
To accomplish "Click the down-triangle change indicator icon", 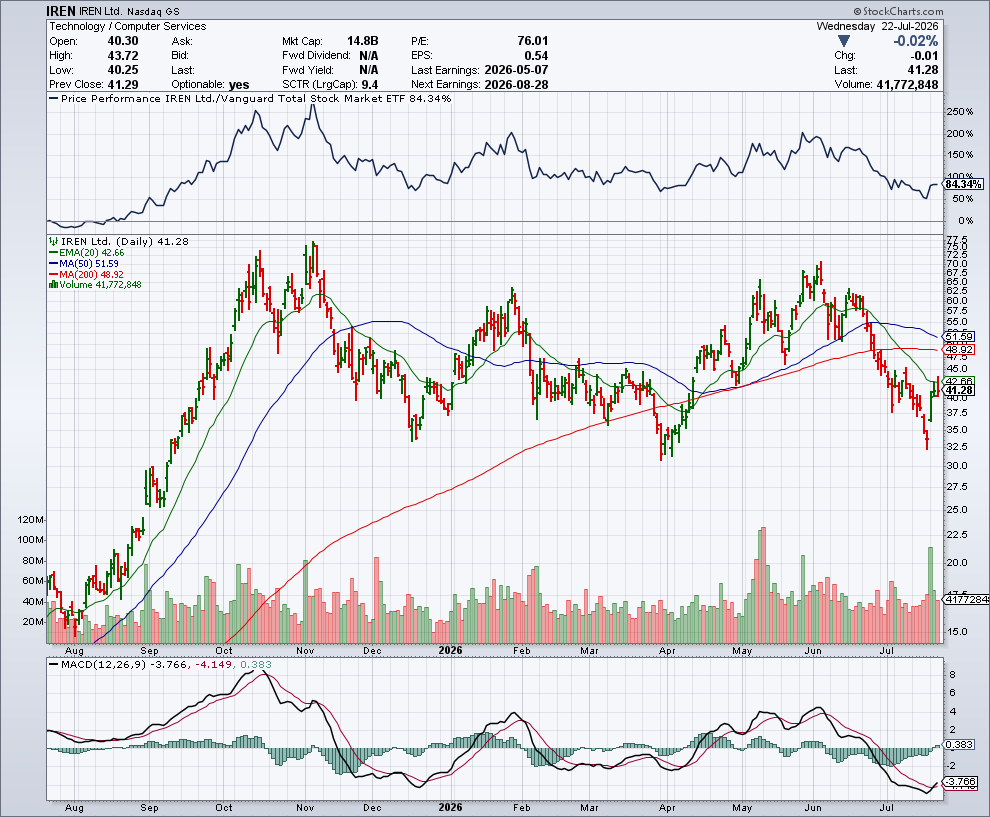I will 844,41.
